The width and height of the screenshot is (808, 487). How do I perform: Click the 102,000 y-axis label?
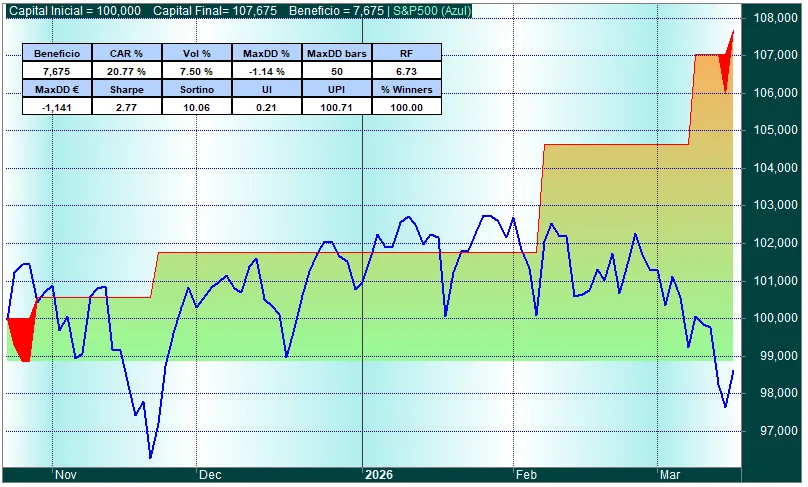pyautogui.click(x=776, y=243)
